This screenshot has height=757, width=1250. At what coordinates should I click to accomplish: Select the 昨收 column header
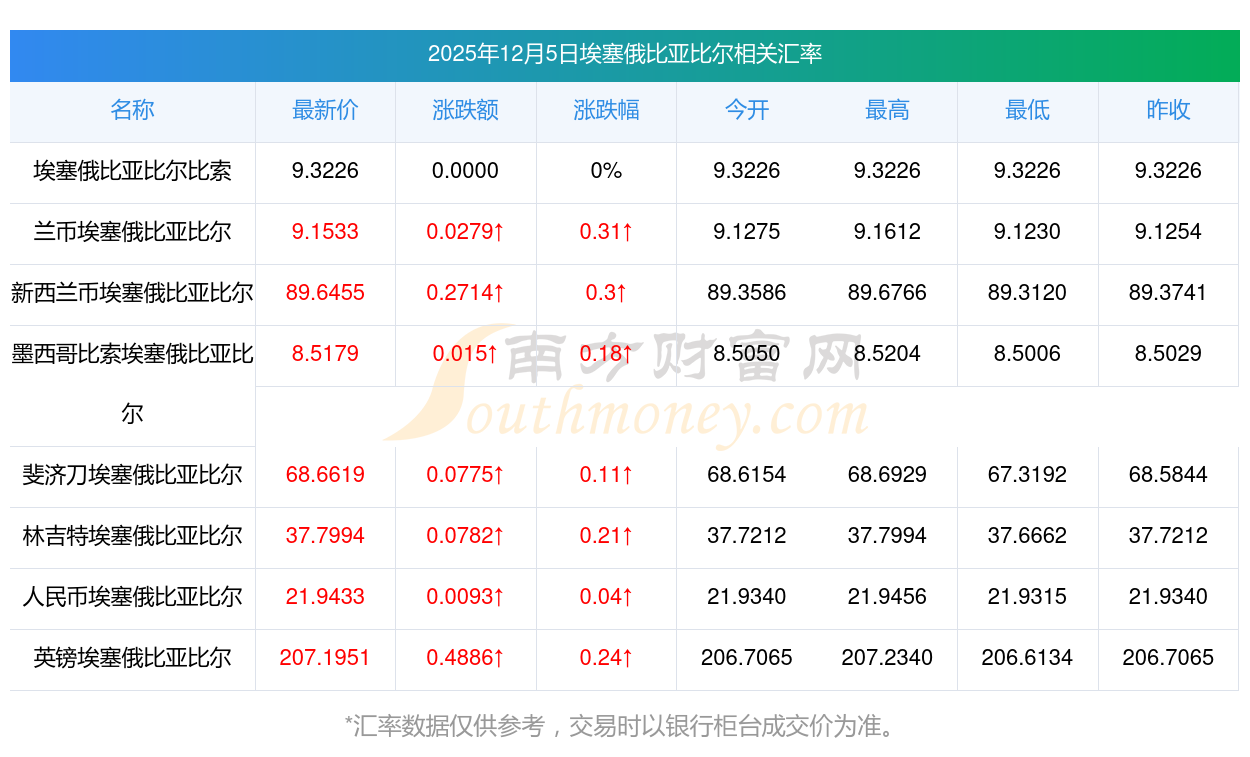[x=1168, y=111]
